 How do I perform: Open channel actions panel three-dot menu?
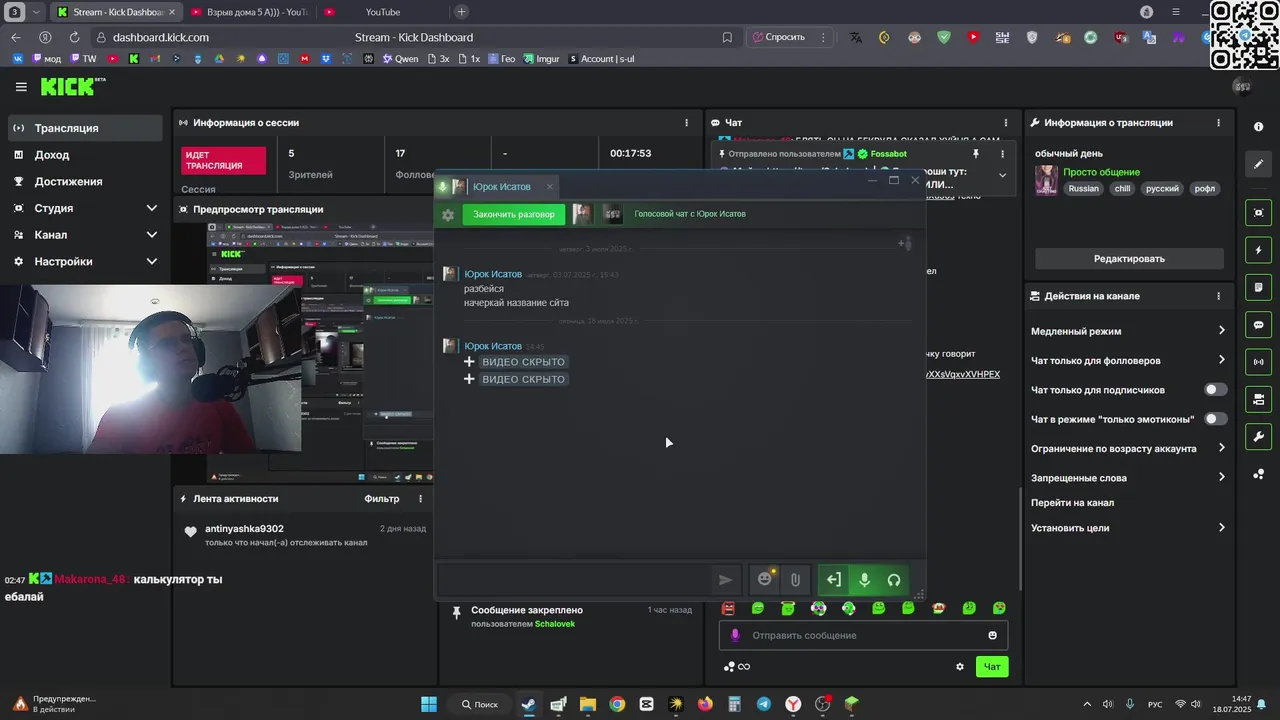pyautogui.click(x=1218, y=296)
